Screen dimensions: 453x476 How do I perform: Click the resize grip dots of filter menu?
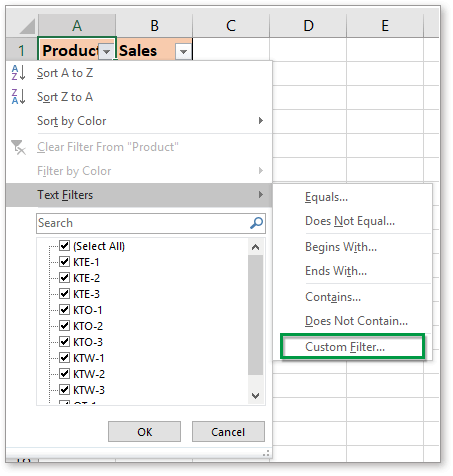(266, 453)
